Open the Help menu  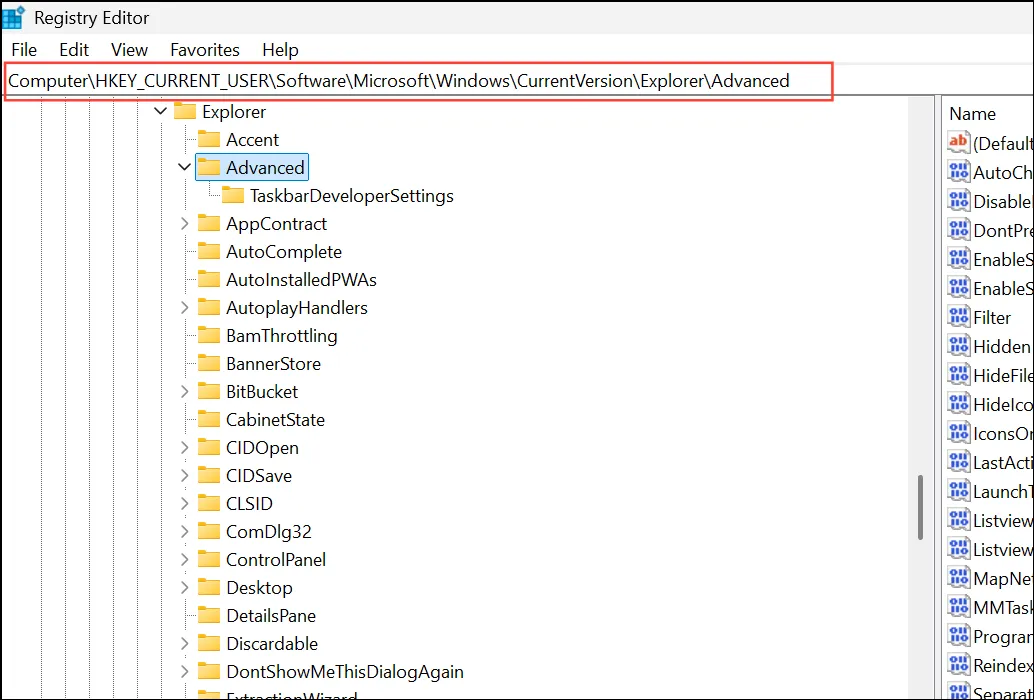[280, 50]
